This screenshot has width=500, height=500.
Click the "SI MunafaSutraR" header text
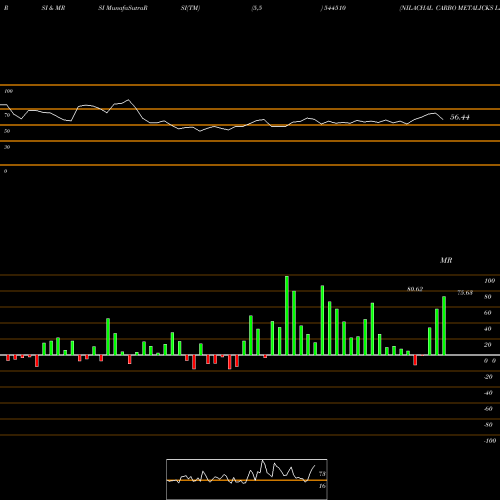tap(123, 8)
